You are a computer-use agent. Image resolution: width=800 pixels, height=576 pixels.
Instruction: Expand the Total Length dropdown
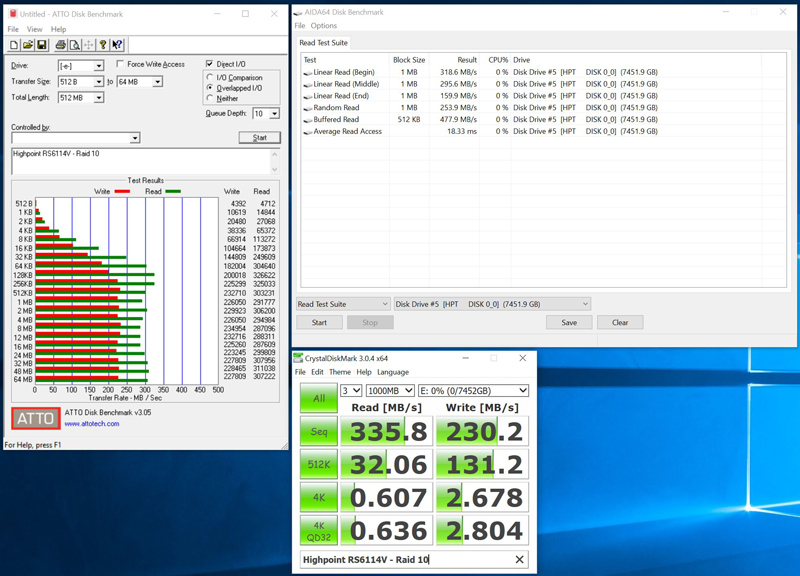(98, 98)
